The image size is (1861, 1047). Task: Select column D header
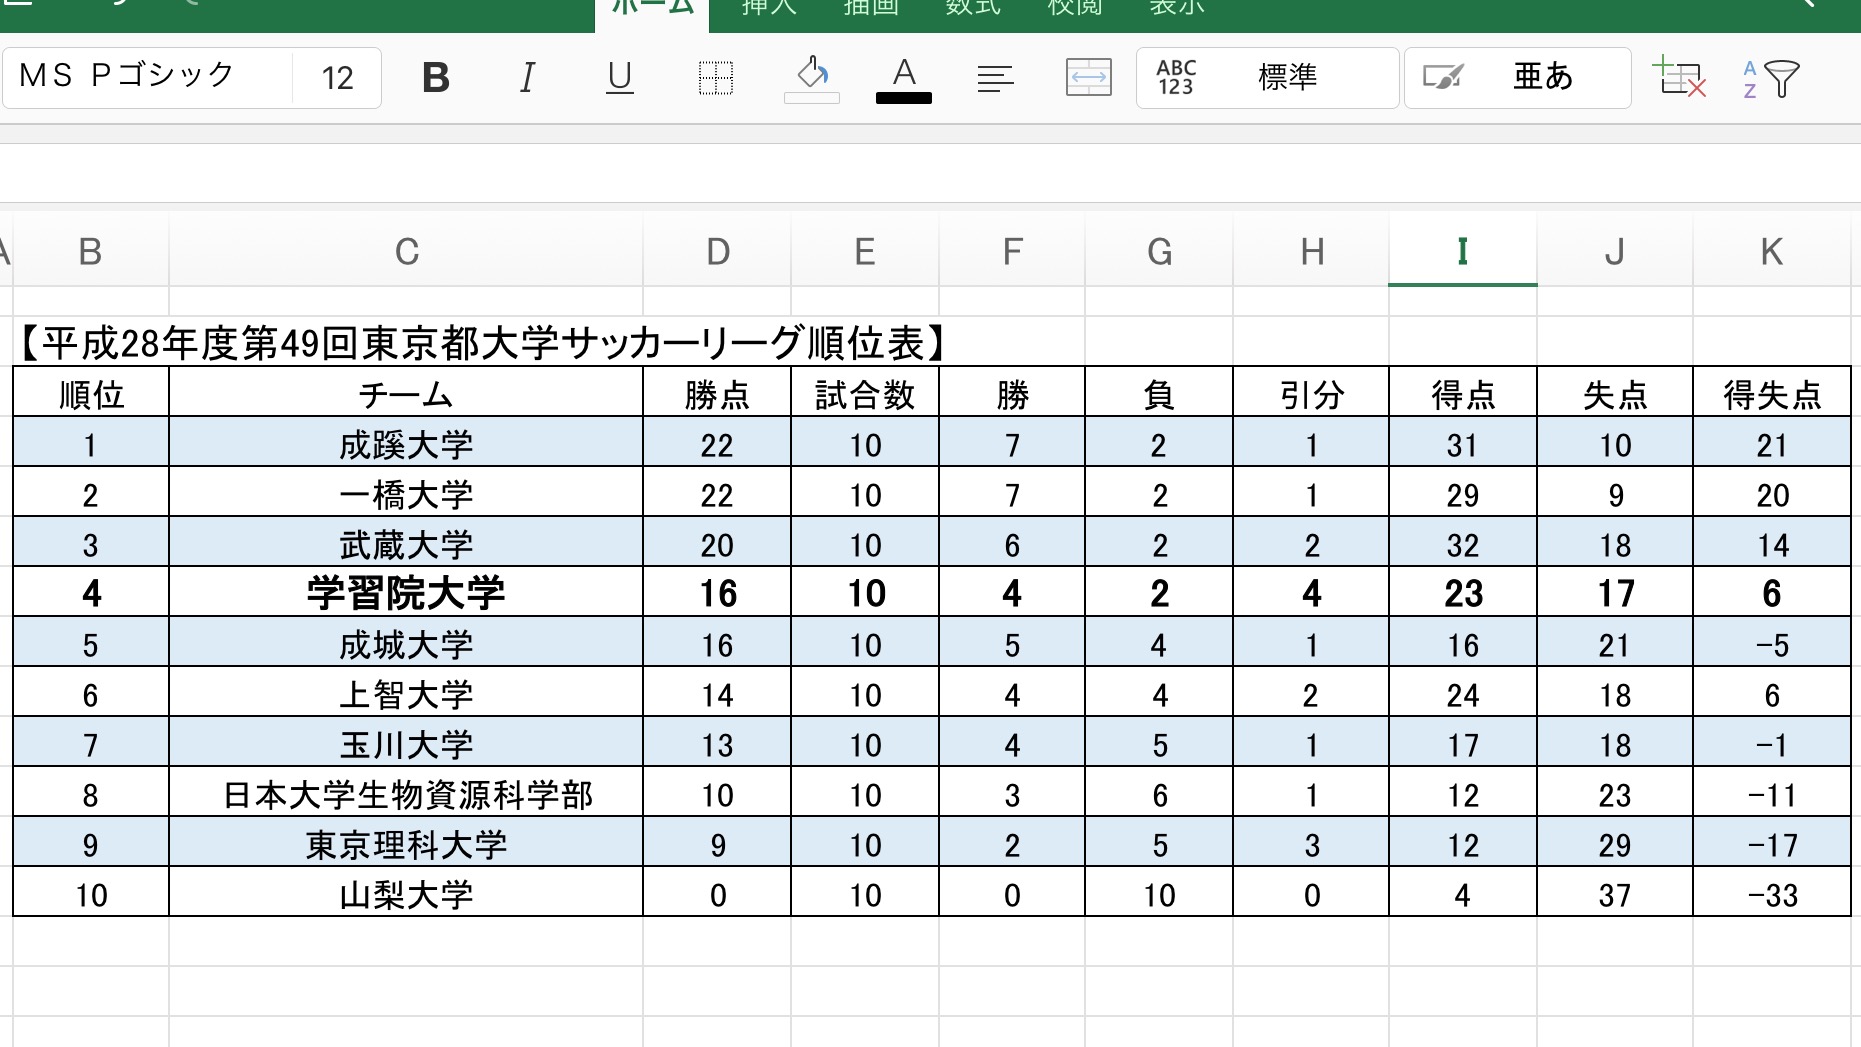pyautogui.click(x=717, y=251)
